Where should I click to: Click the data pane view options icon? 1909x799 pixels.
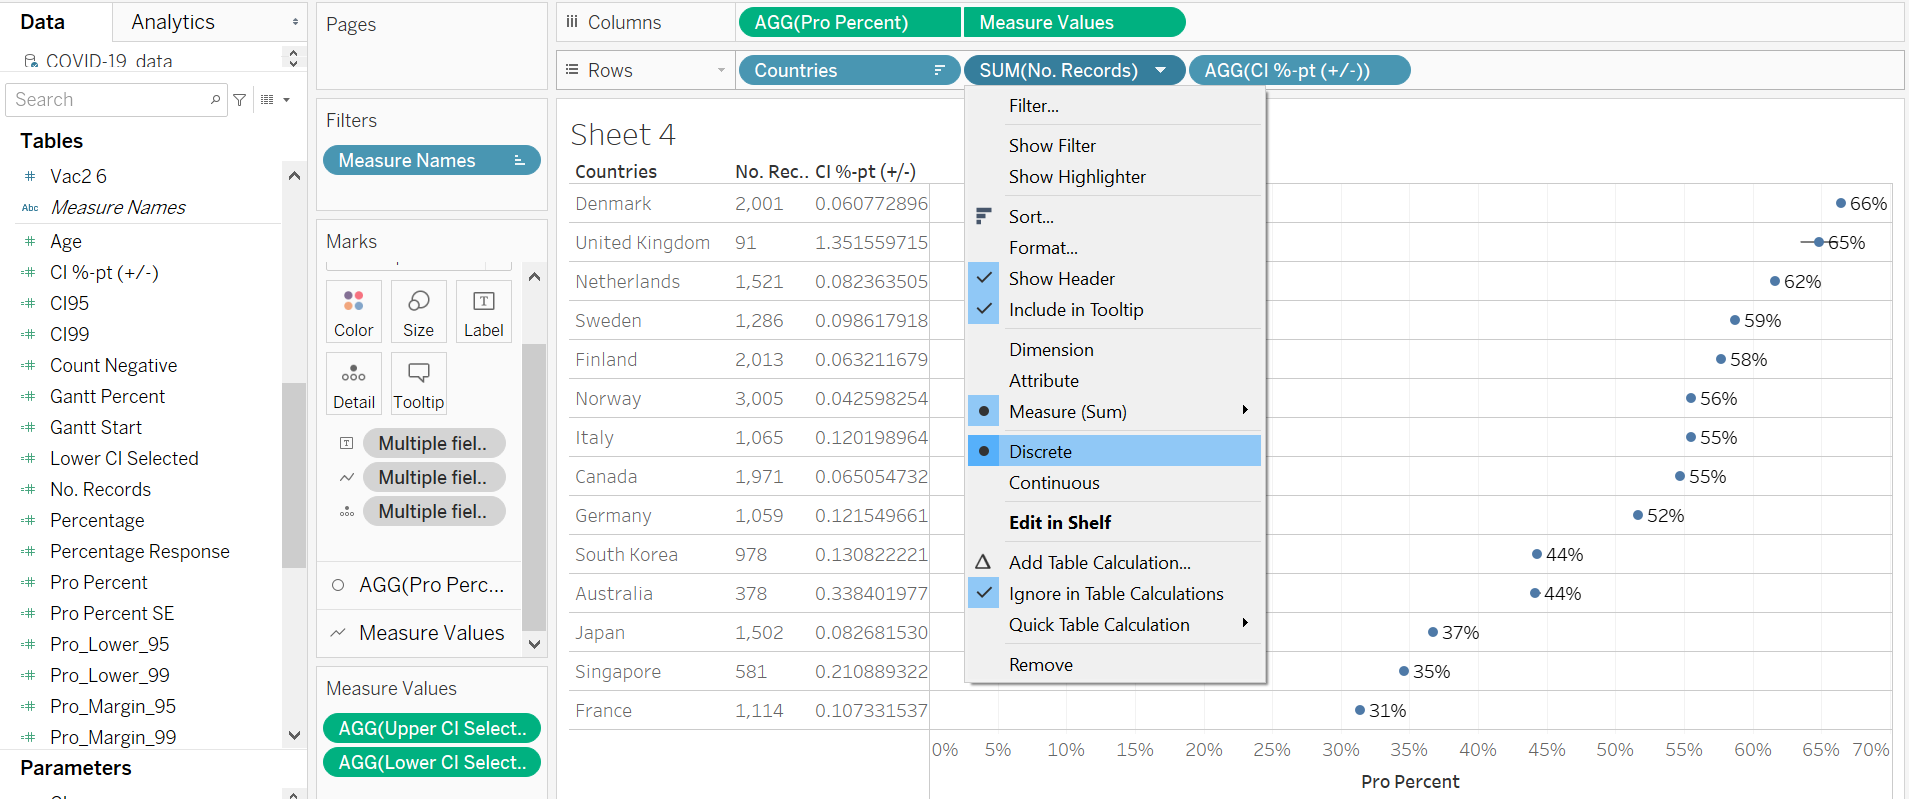(274, 100)
